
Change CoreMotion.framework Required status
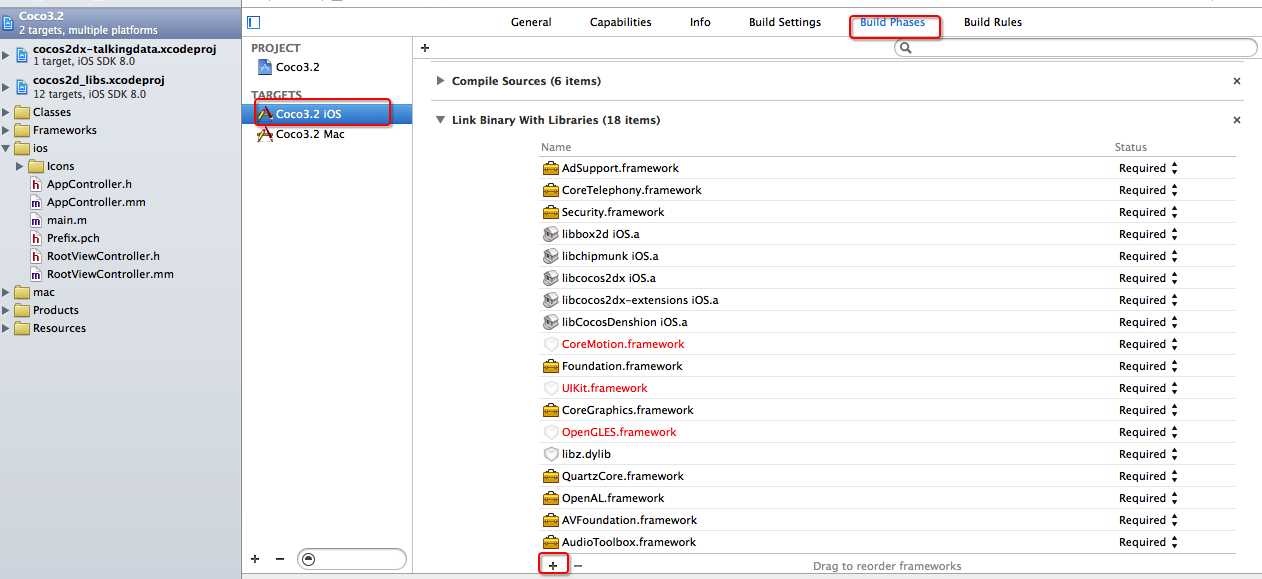coord(1148,344)
